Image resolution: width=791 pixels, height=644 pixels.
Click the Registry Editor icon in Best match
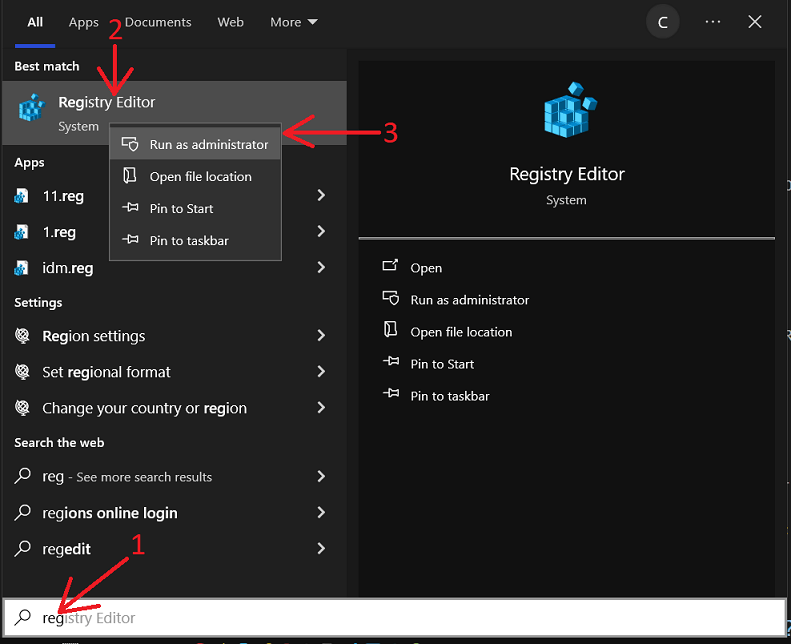click(x=32, y=107)
